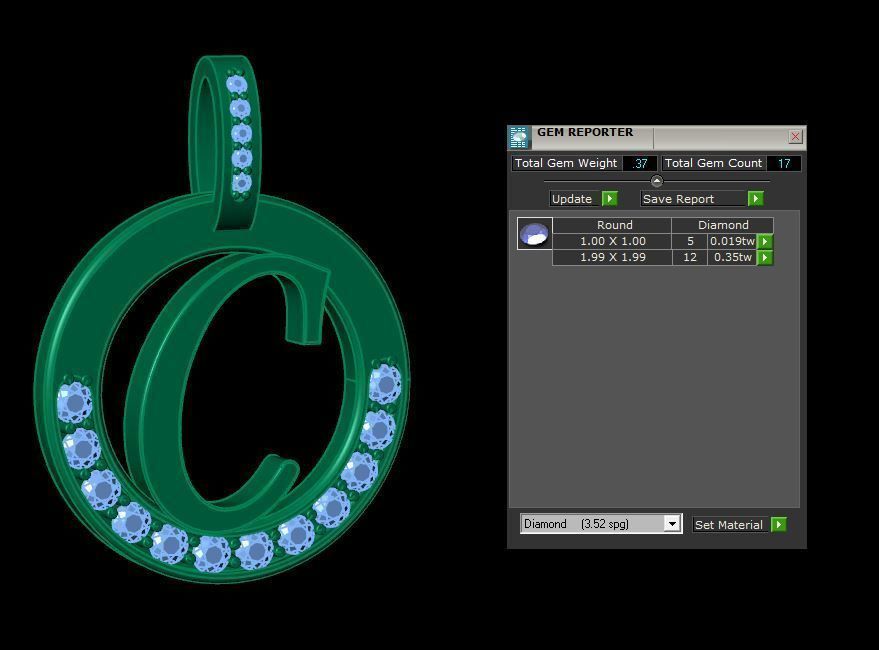Click the Total Gem Count value 17

pyautogui.click(x=784, y=163)
